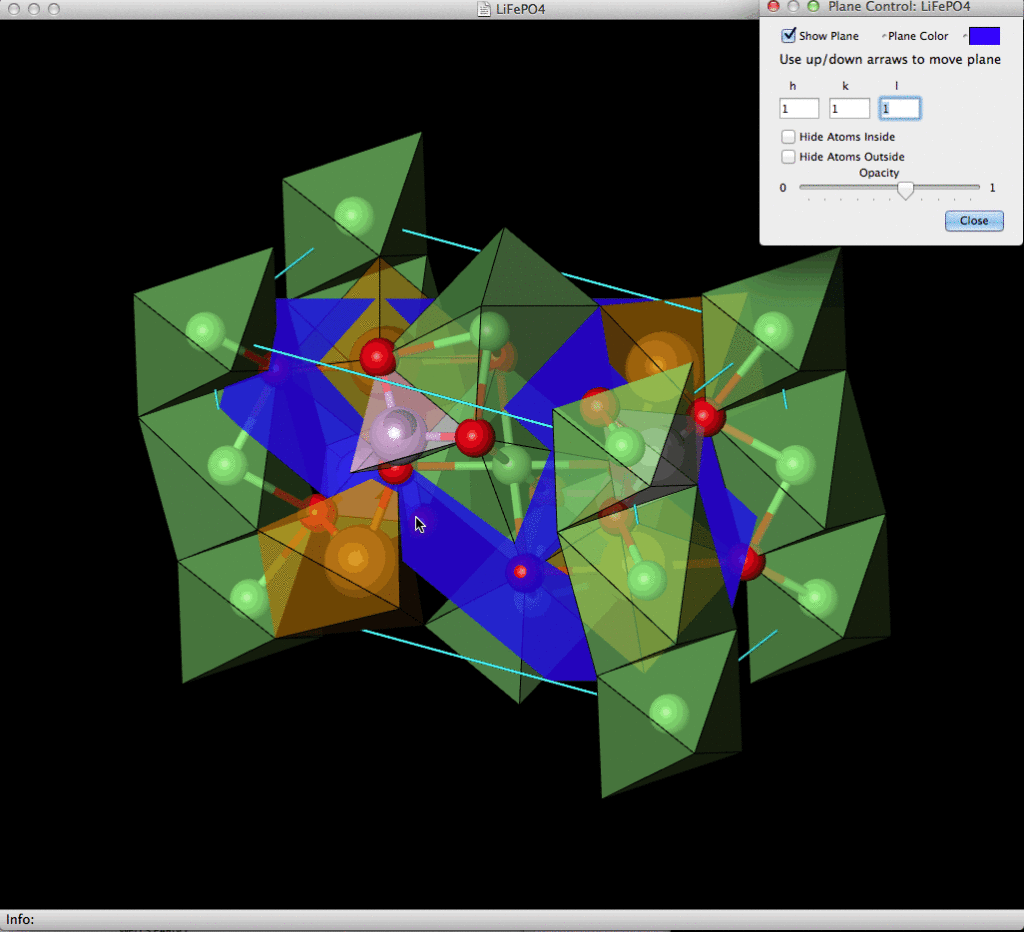Minimize Plane Control using the yellow button
This screenshot has width=1024, height=932.
[x=793, y=7]
